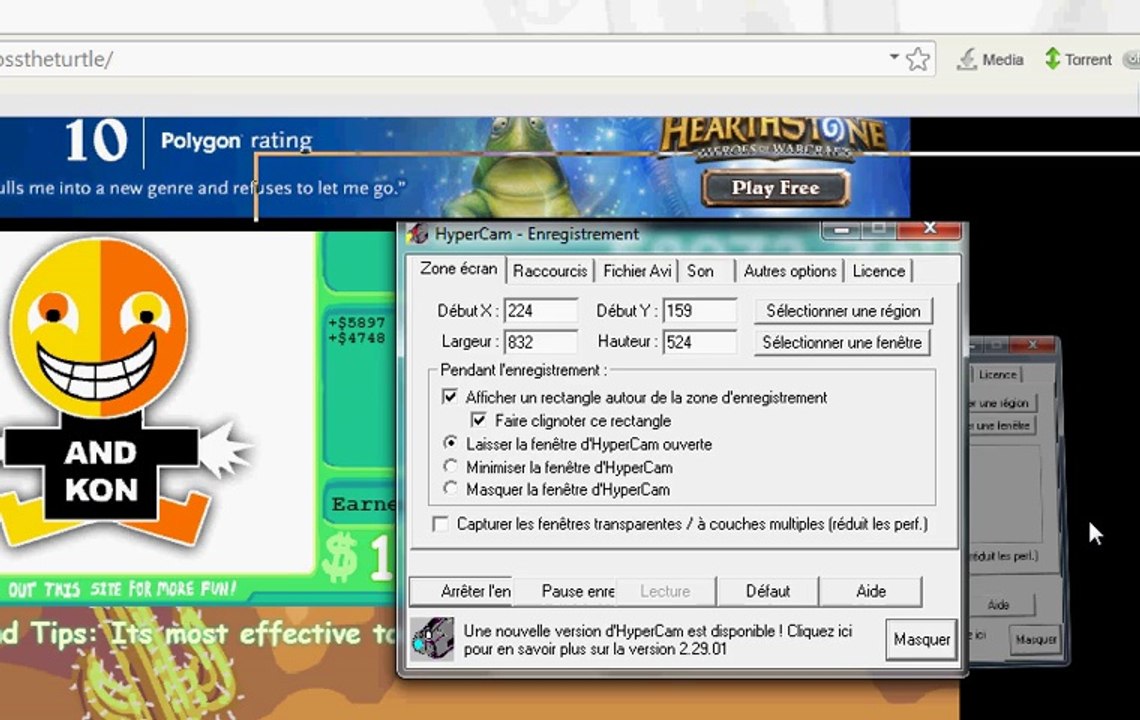Click the Largeur input field
This screenshot has height=720, width=1140.
click(x=540, y=342)
